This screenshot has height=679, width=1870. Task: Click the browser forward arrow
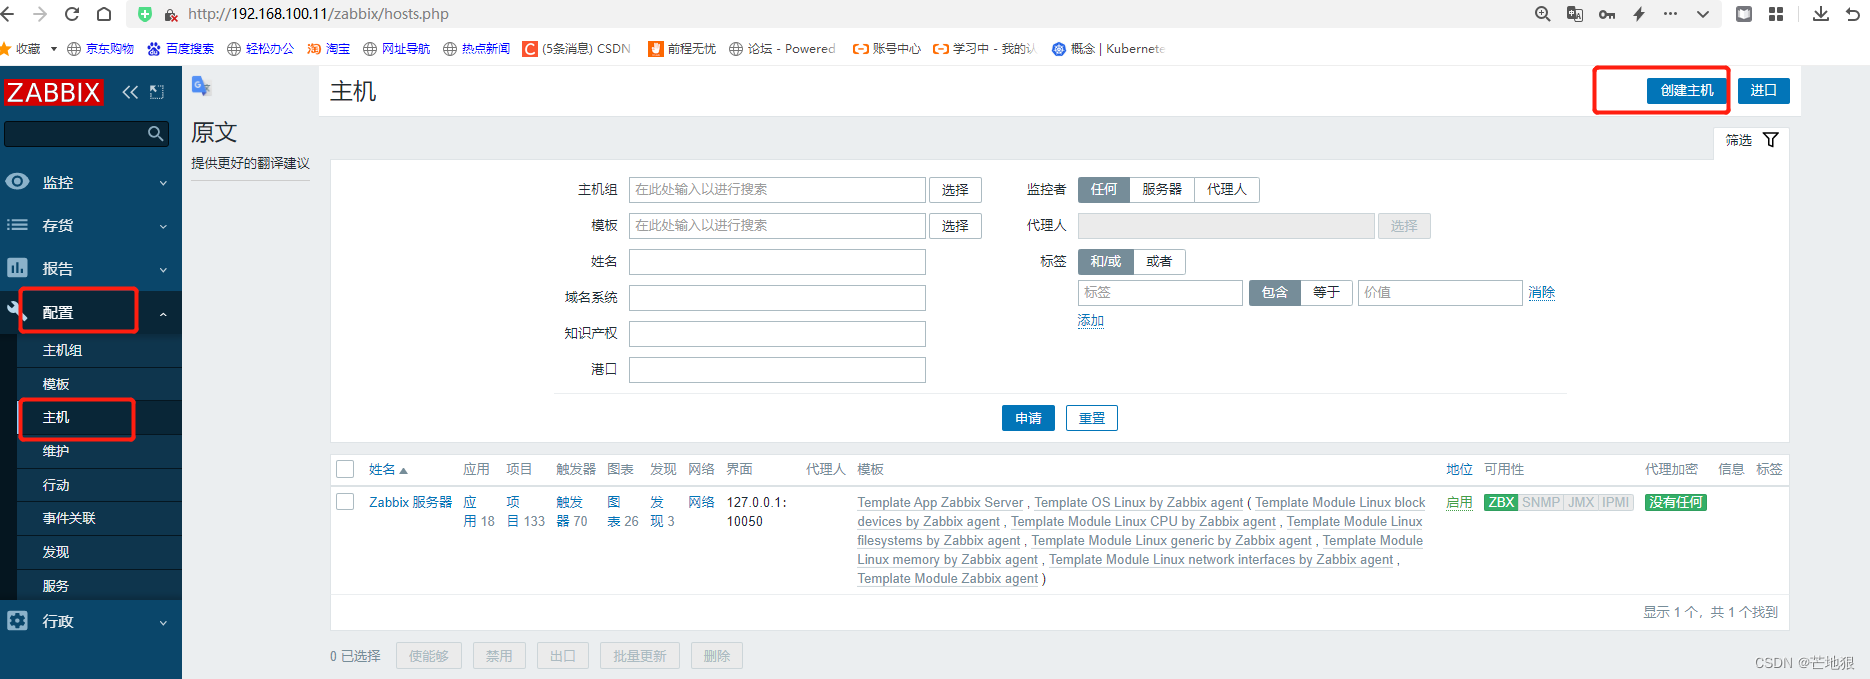tap(40, 14)
